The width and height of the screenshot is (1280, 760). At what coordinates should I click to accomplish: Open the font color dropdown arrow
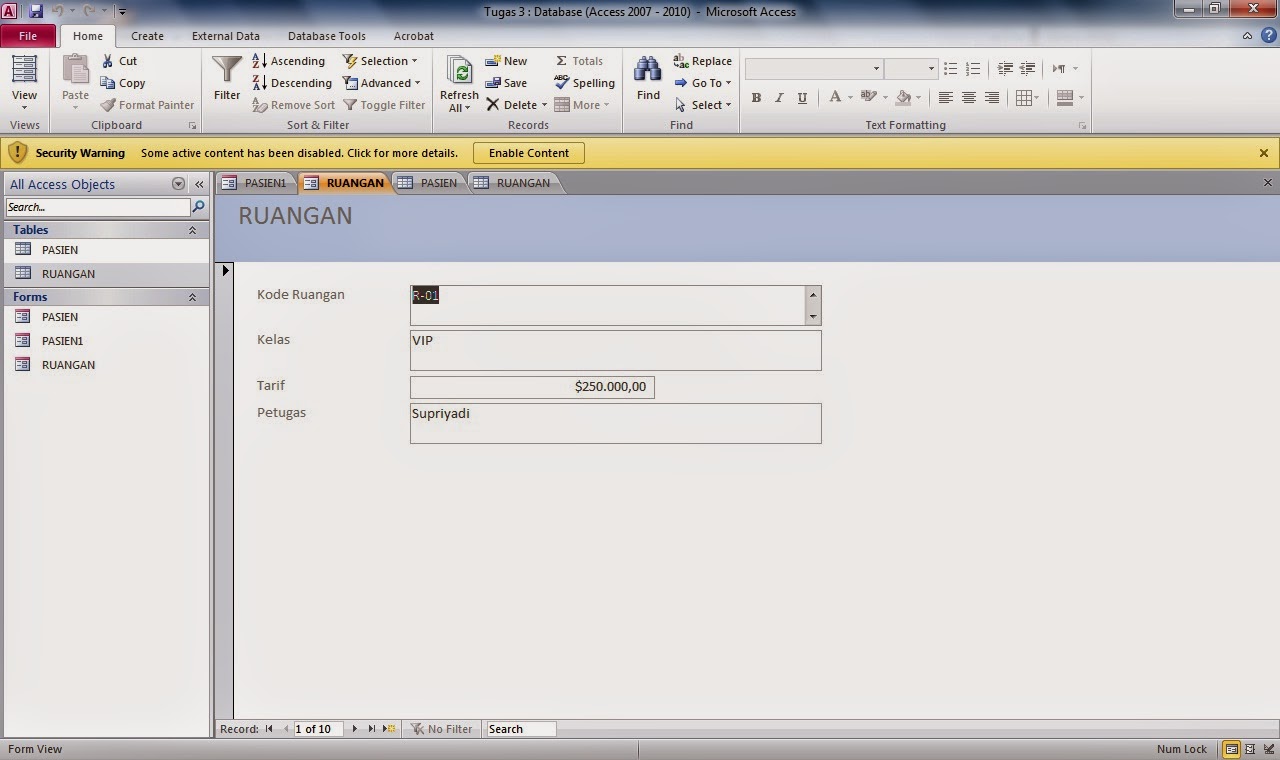point(850,98)
